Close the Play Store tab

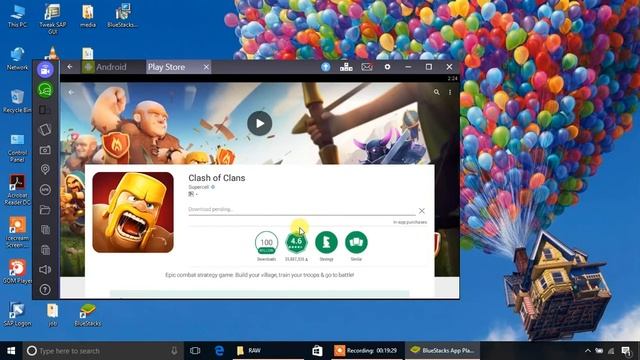coord(206,67)
